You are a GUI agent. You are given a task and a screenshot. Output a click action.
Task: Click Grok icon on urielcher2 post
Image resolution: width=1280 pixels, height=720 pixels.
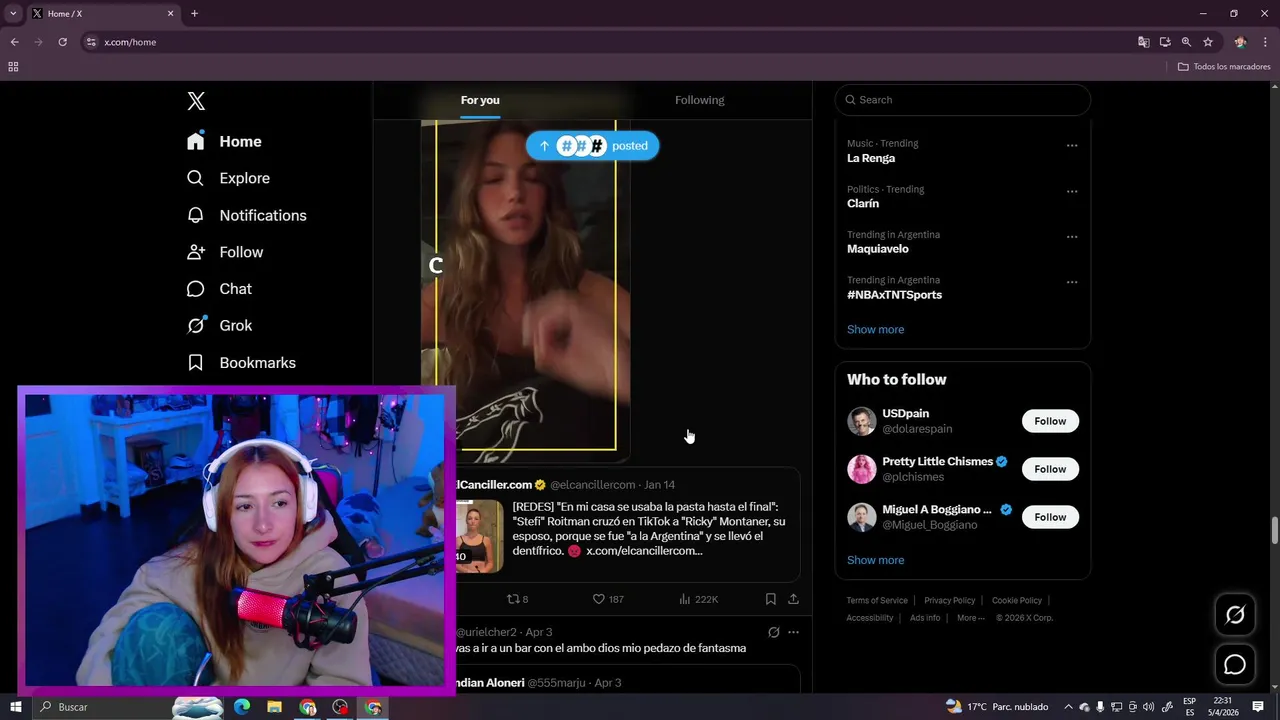point(773,632)
